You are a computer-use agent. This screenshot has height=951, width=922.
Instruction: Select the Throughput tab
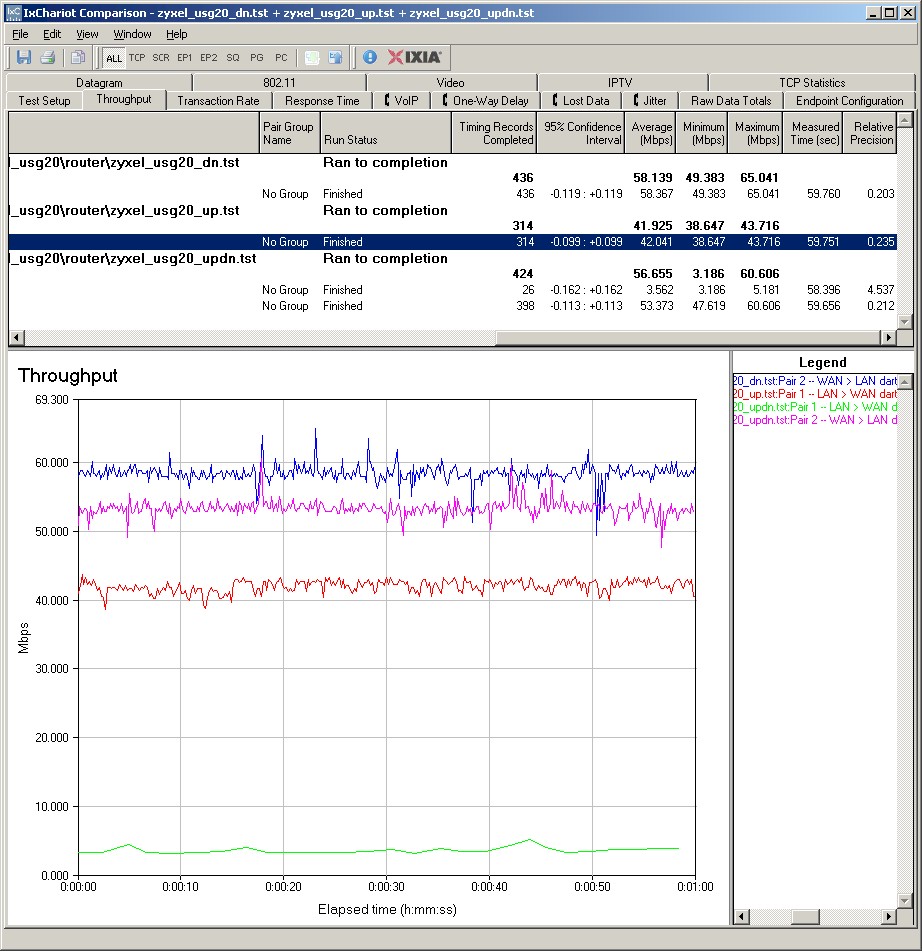click(124, 99)
